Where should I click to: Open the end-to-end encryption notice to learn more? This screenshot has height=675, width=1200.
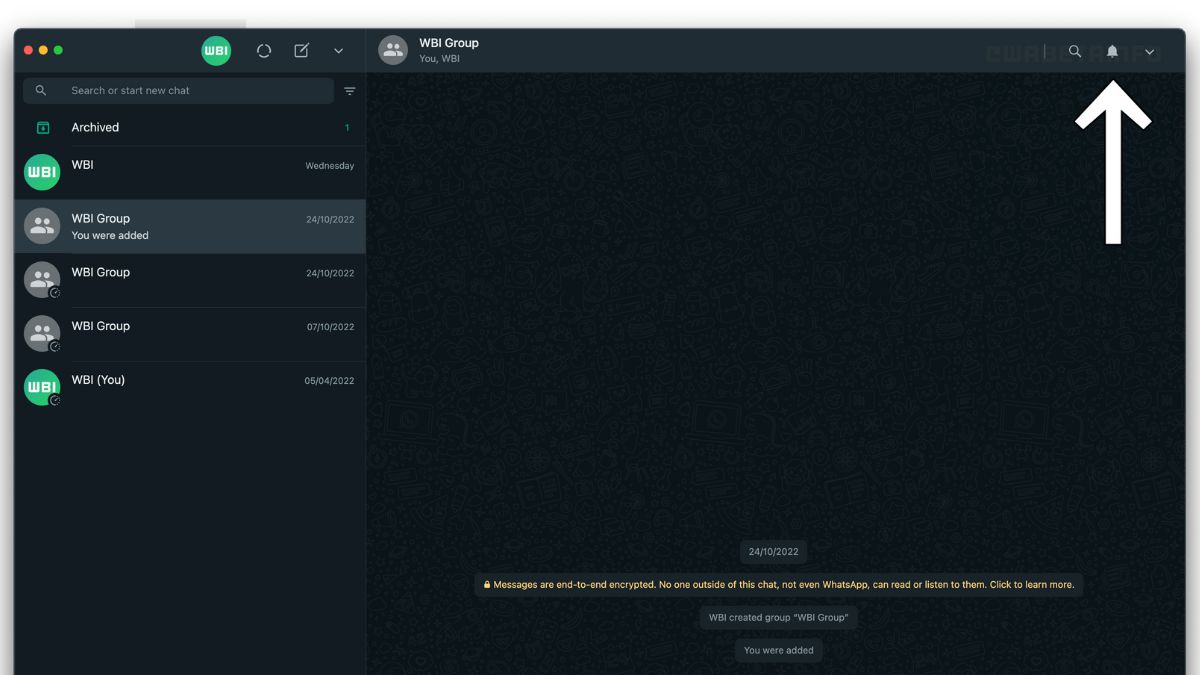point(779,585)
